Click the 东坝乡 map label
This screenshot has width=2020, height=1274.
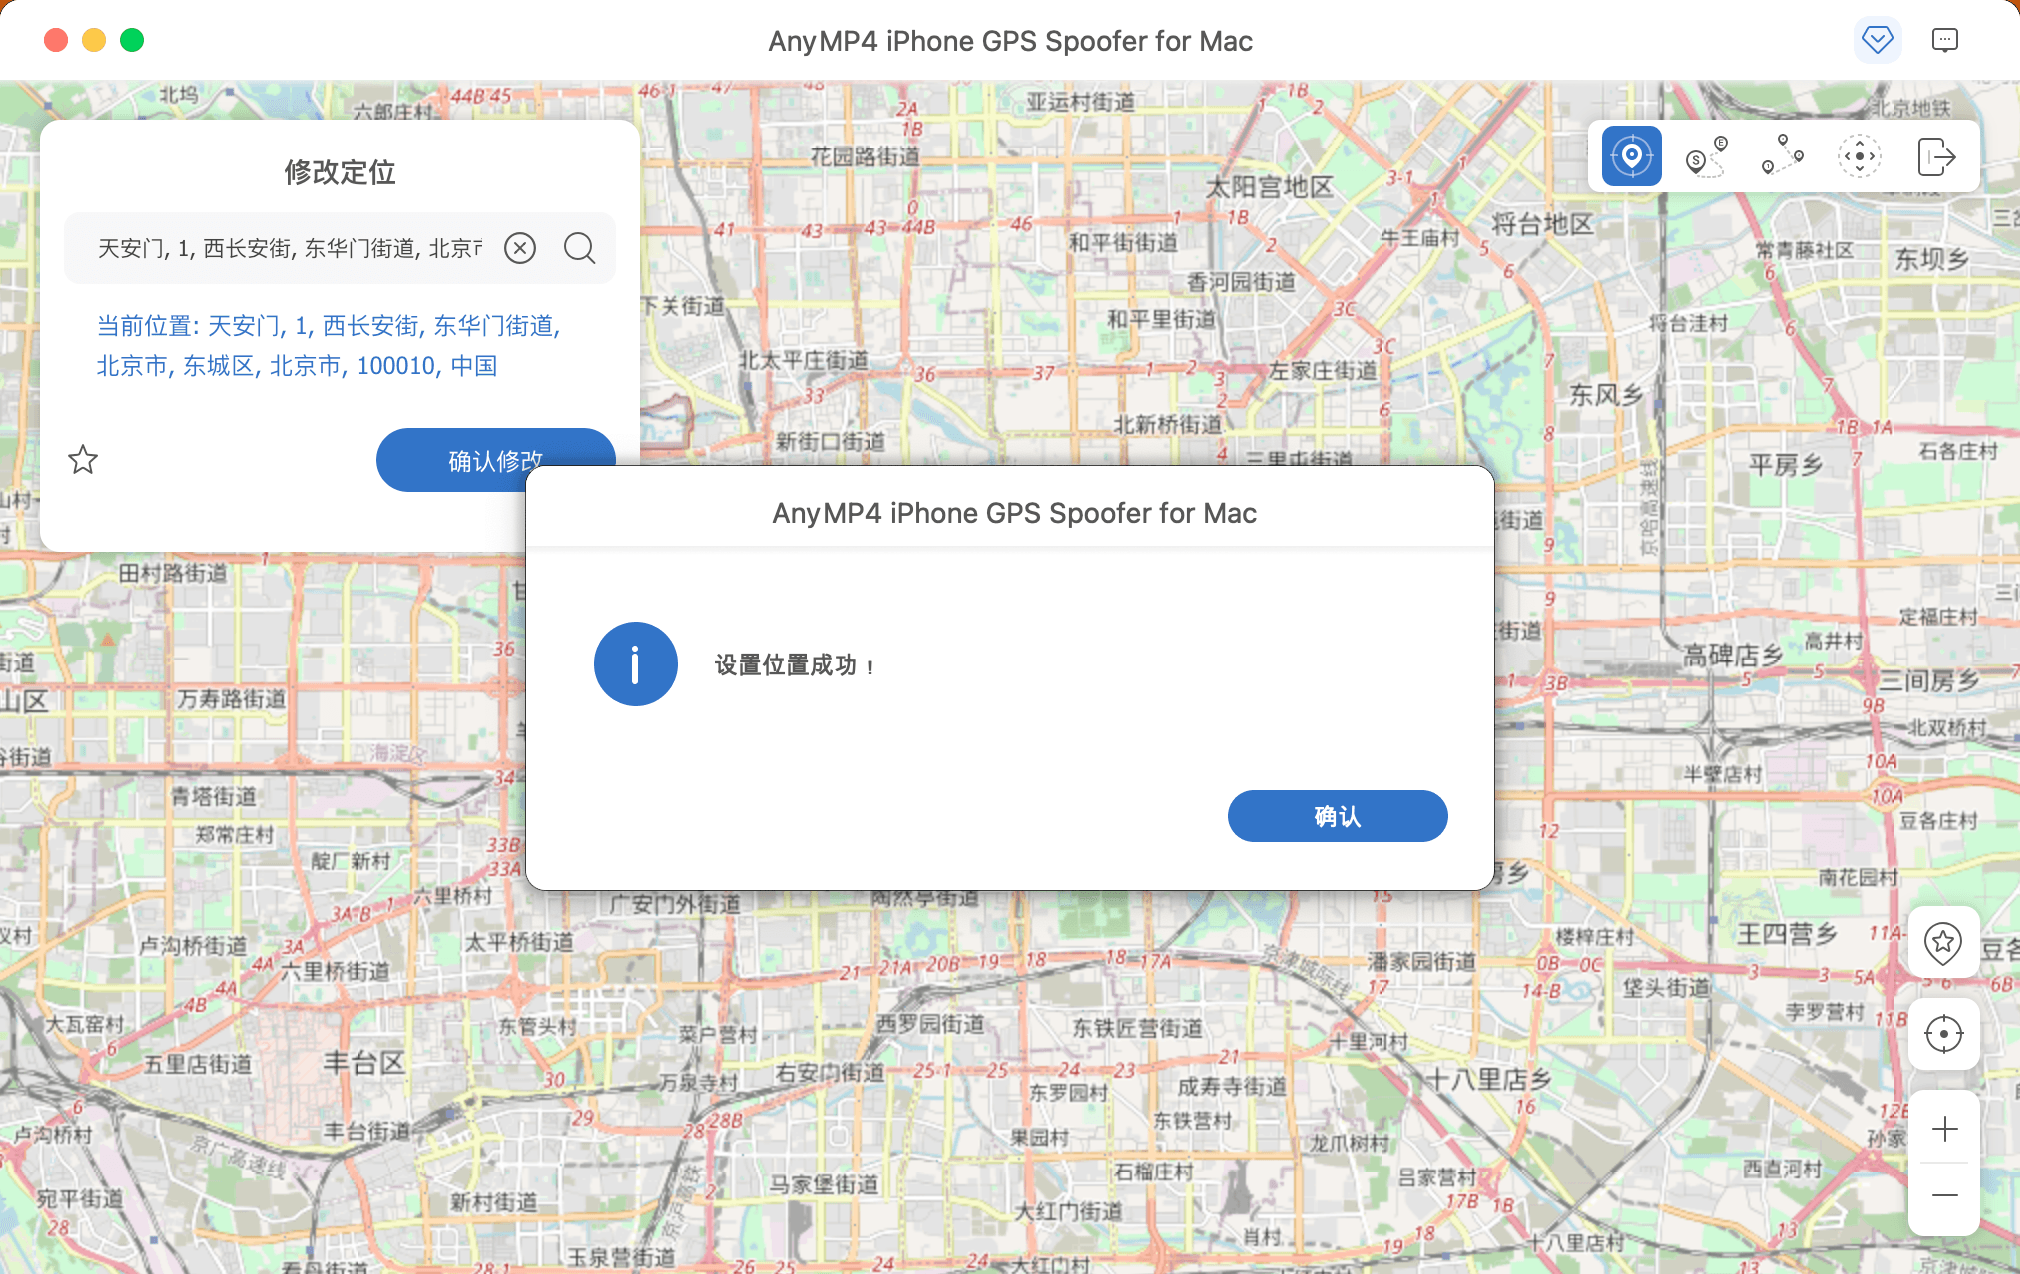click(x=1932, y=259)
